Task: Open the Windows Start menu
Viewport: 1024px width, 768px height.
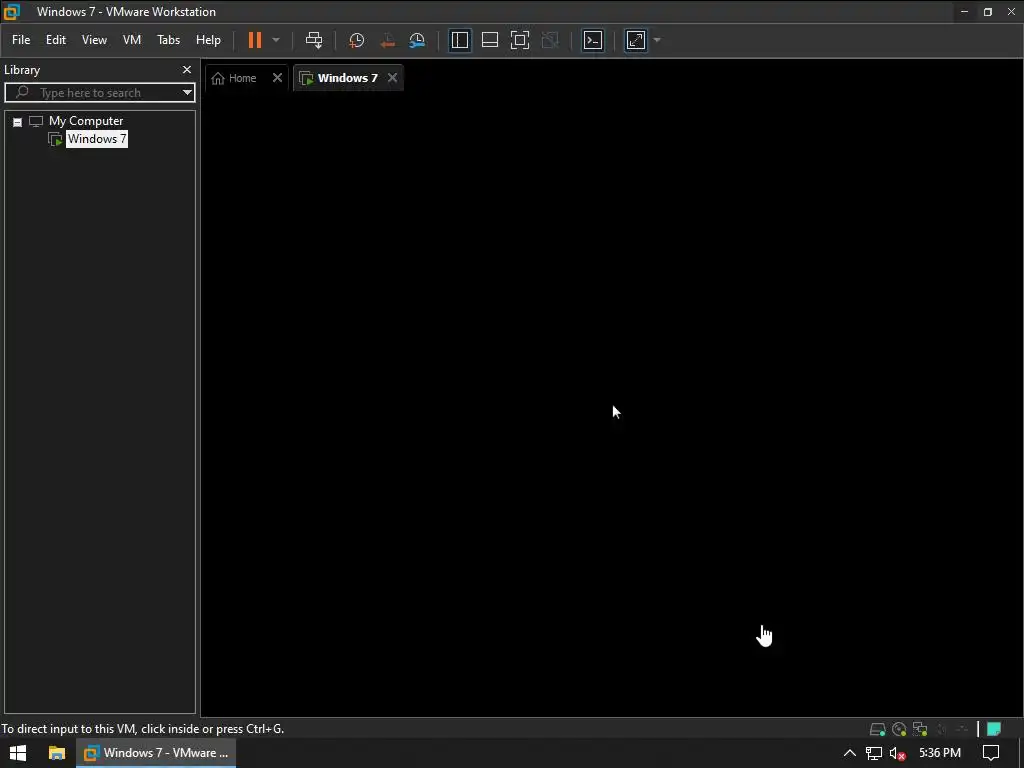Action: (18, 753)
